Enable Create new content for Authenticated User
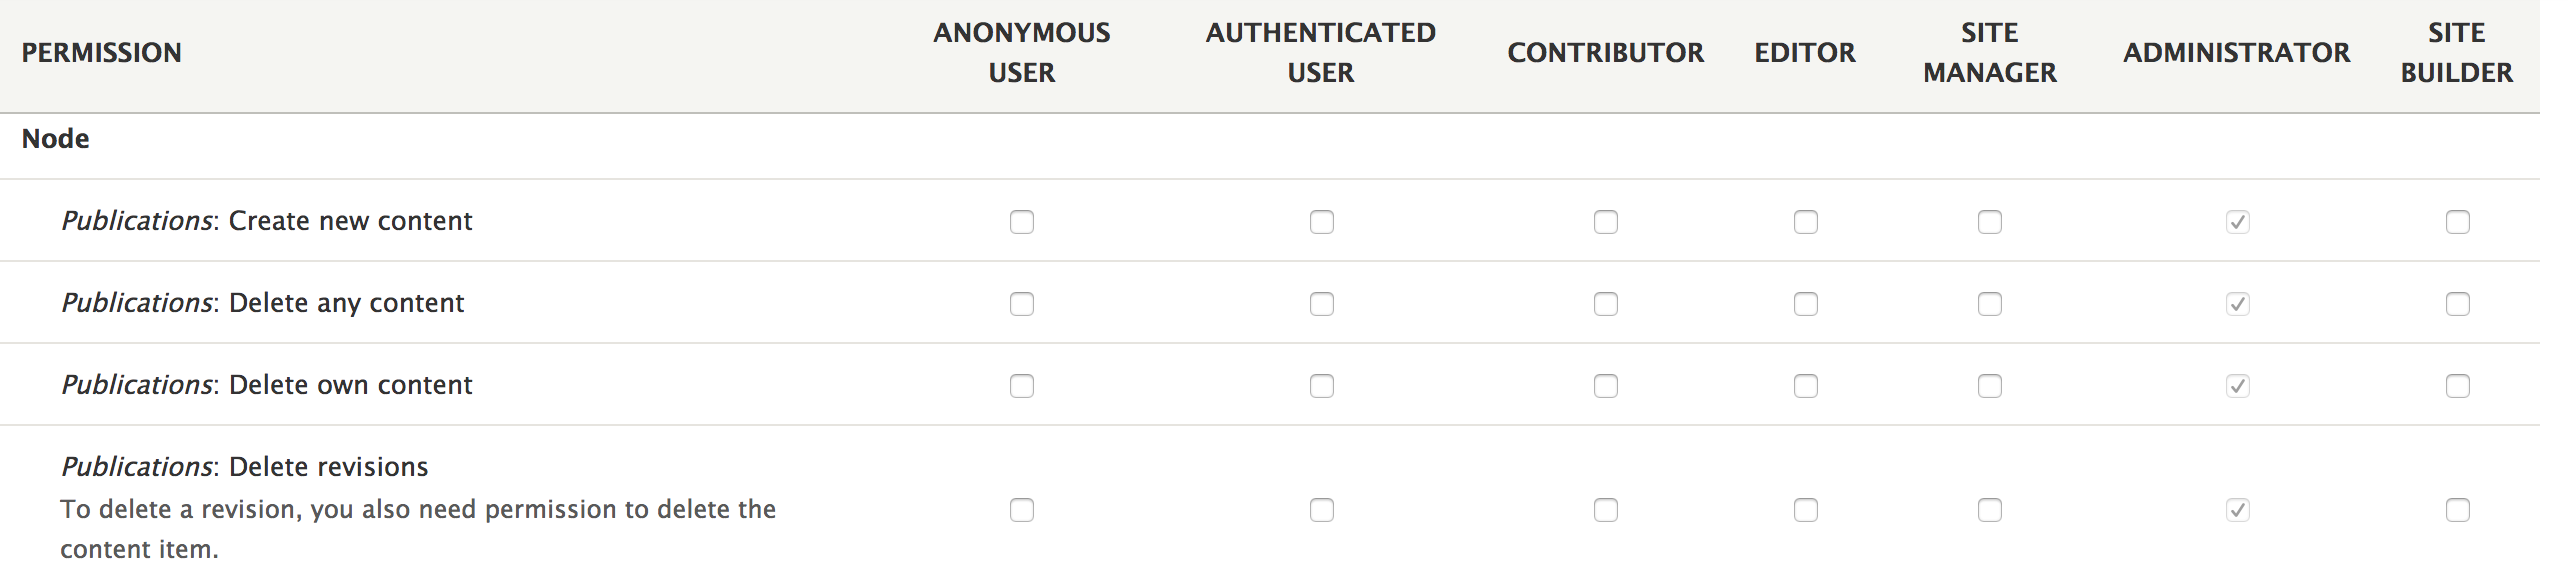This screenshot has width=2568, height=576. 1321,222
